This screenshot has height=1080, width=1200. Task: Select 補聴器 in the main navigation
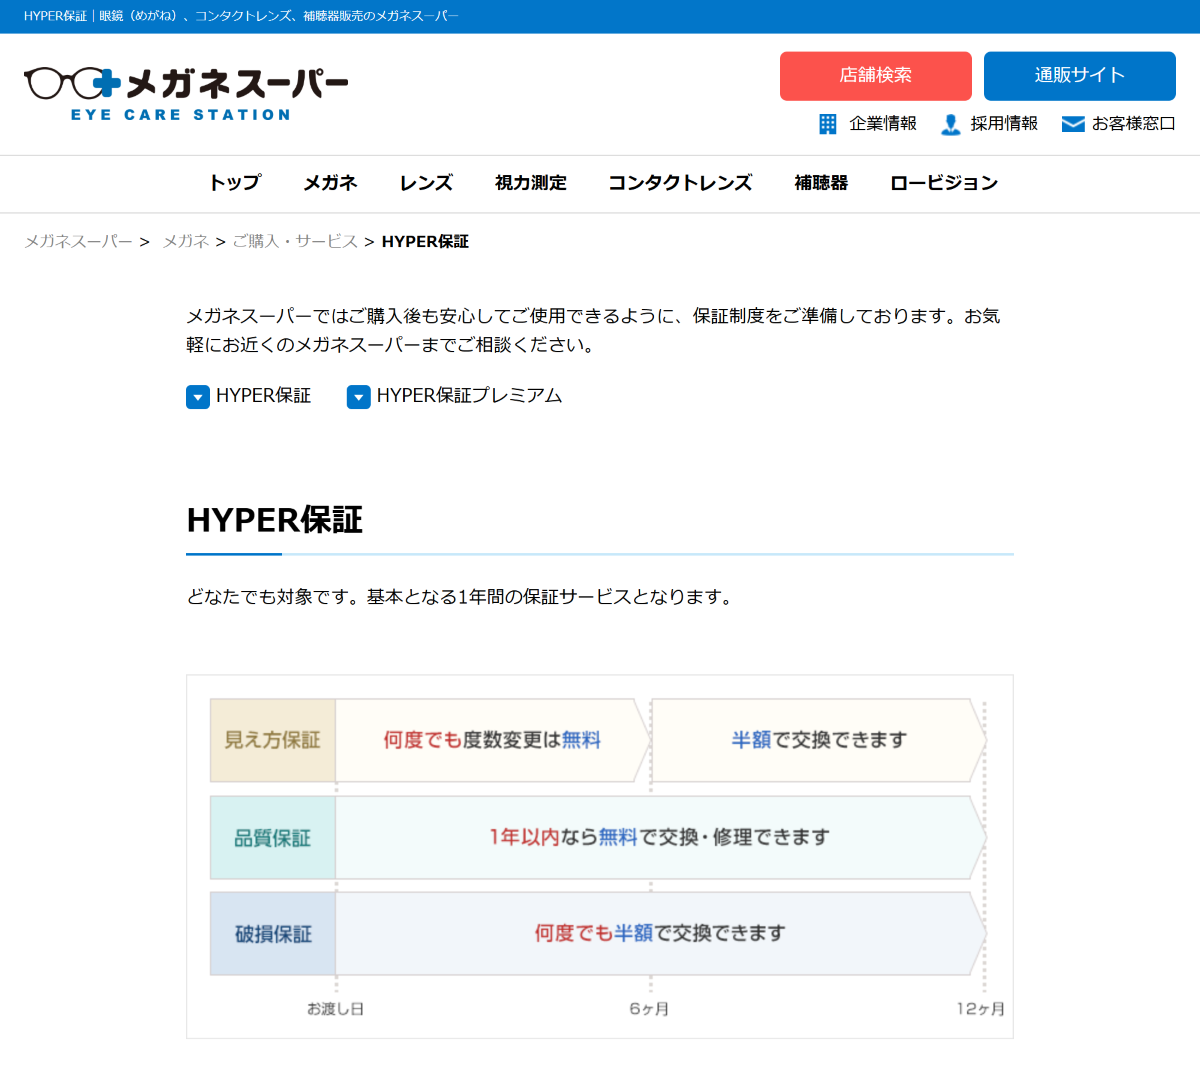click(x=821, y=183)
